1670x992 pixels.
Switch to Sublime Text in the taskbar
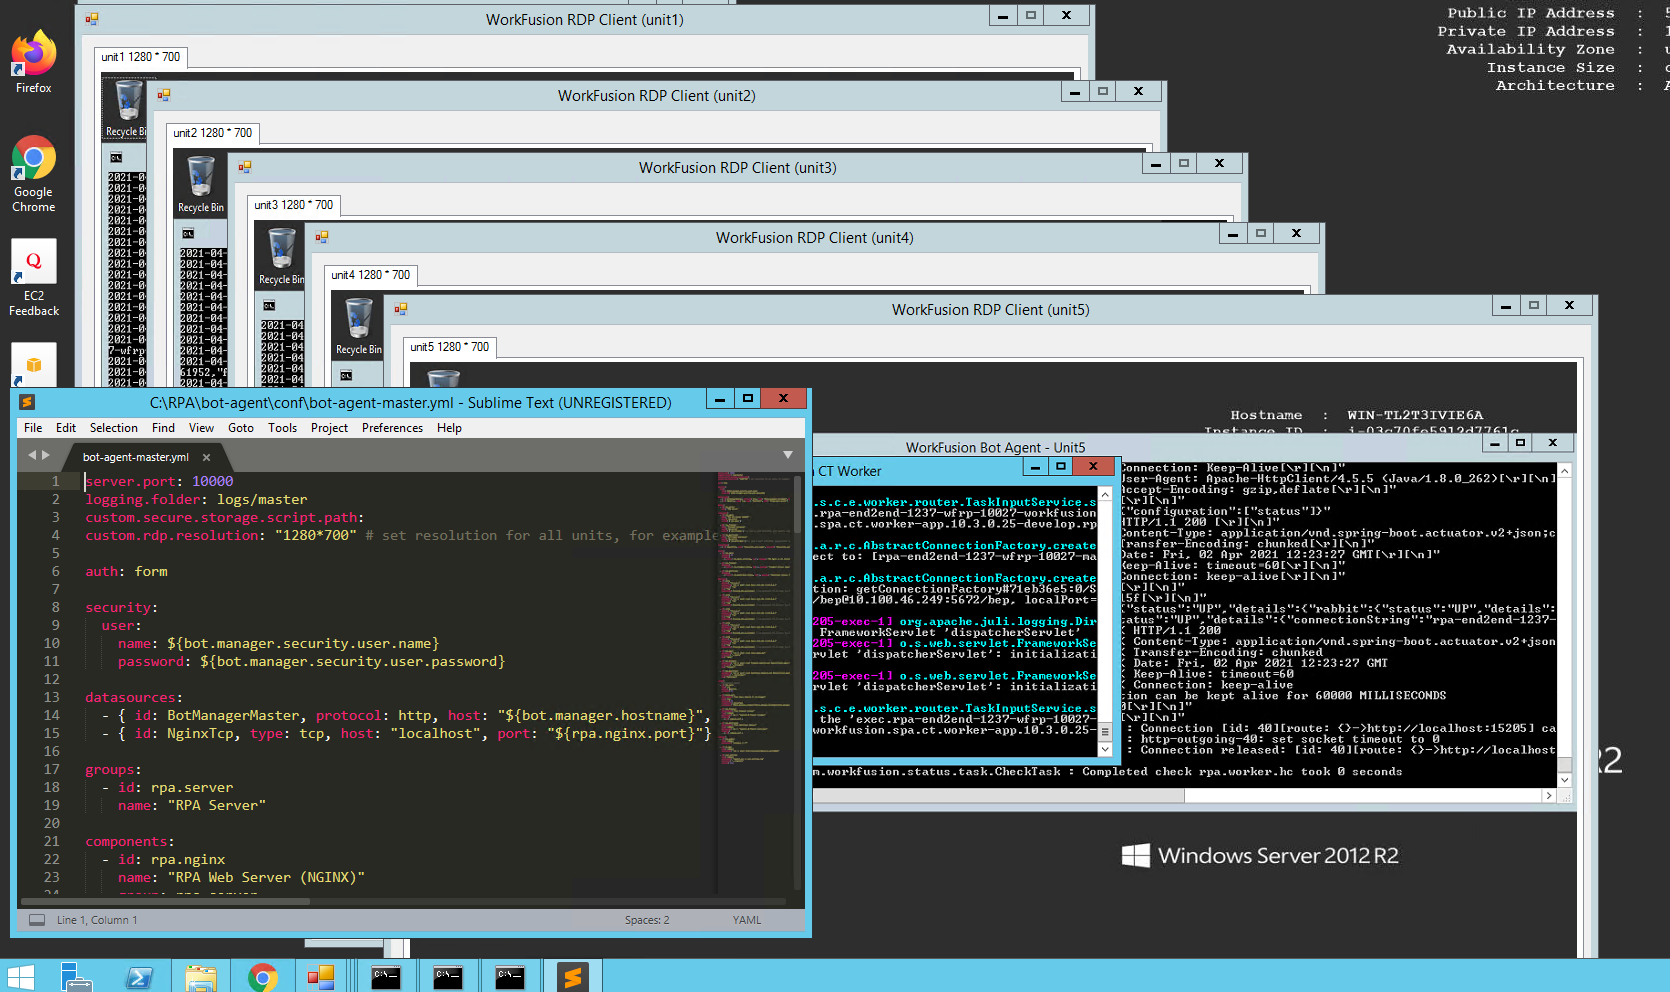[573, 977]
